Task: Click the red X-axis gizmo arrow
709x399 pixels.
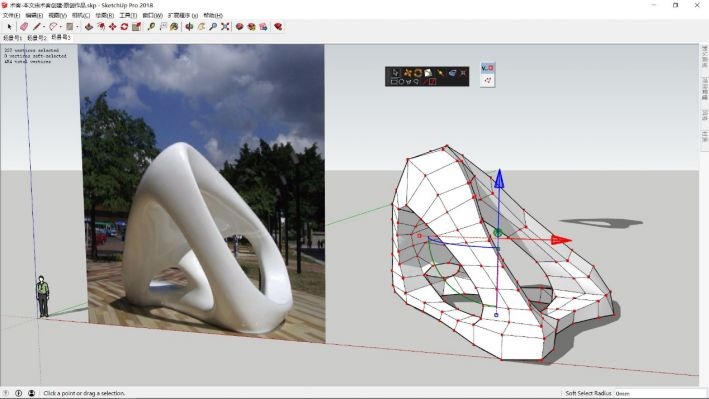Action: point(561,240)
